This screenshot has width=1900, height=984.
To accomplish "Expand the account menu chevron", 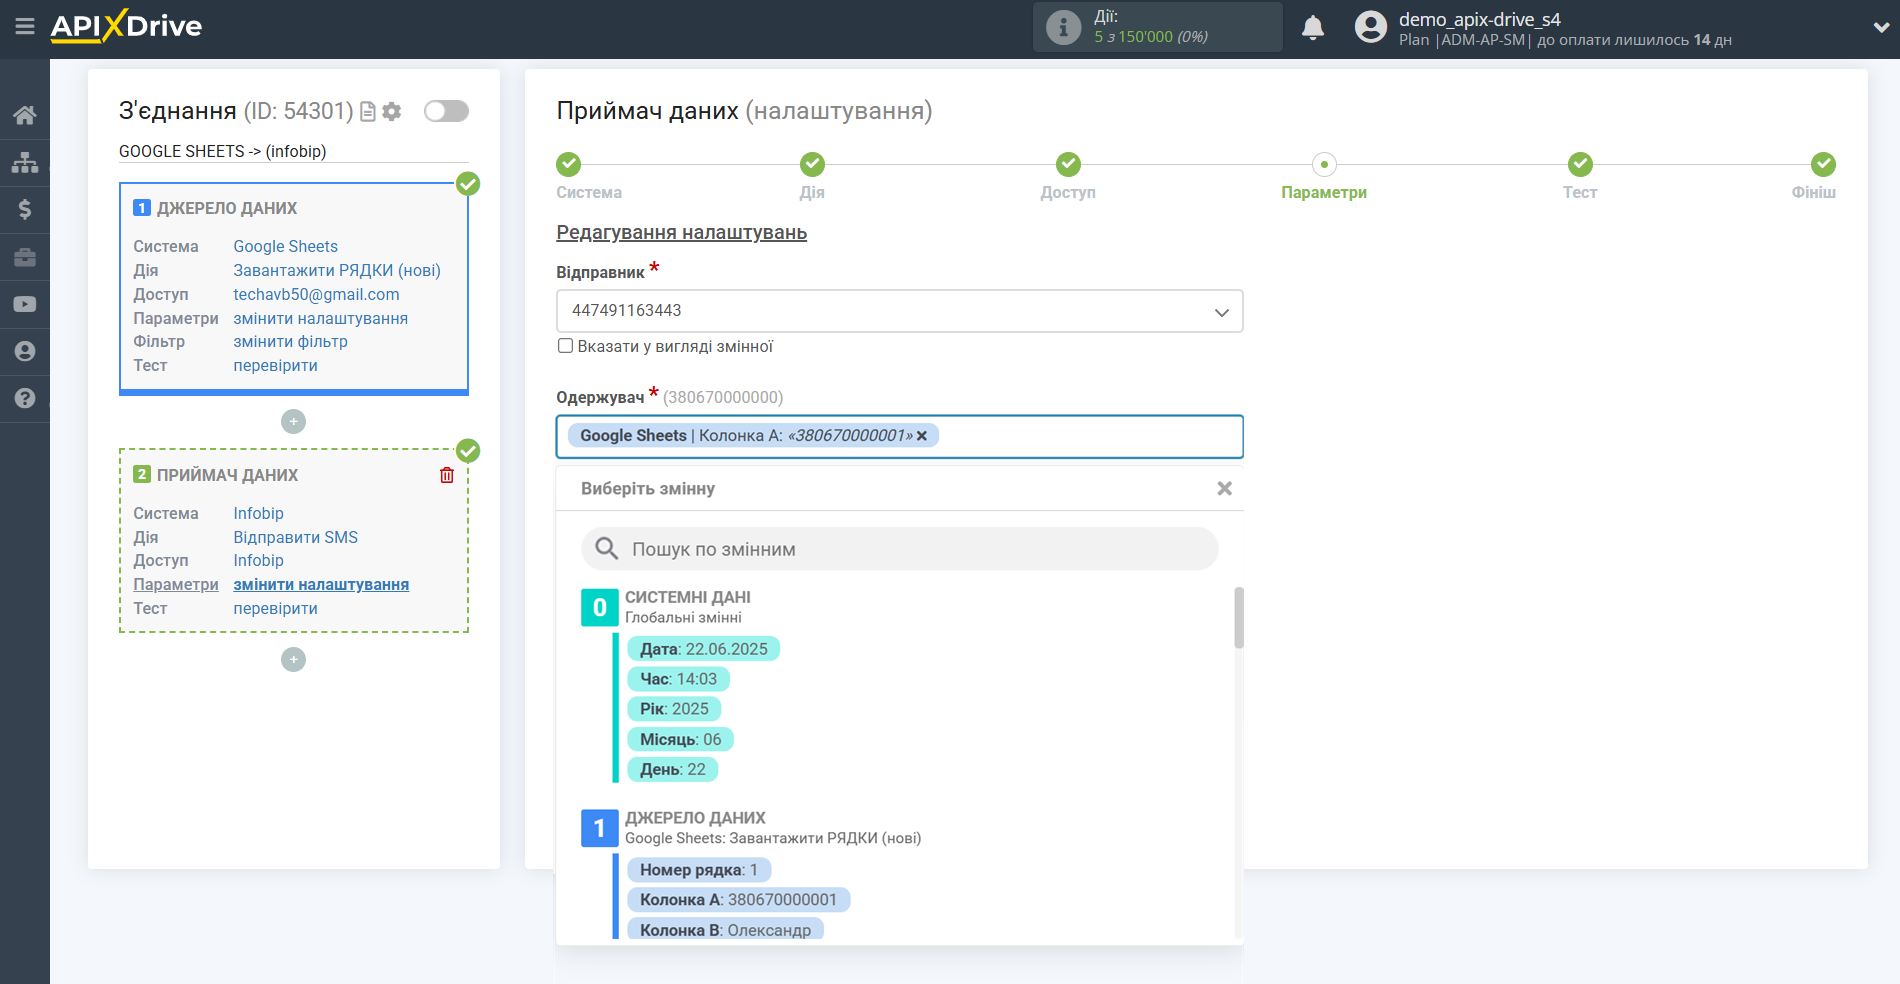I will 1880,28.
